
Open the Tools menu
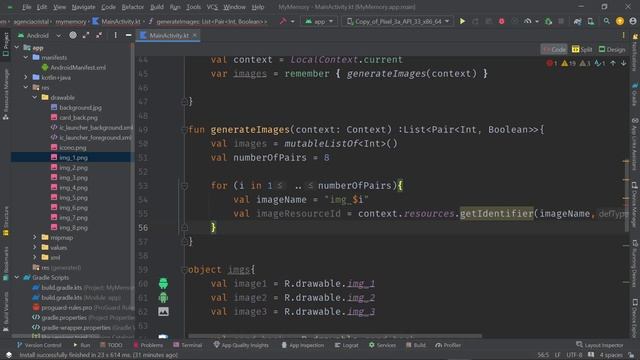click(193, 7)
